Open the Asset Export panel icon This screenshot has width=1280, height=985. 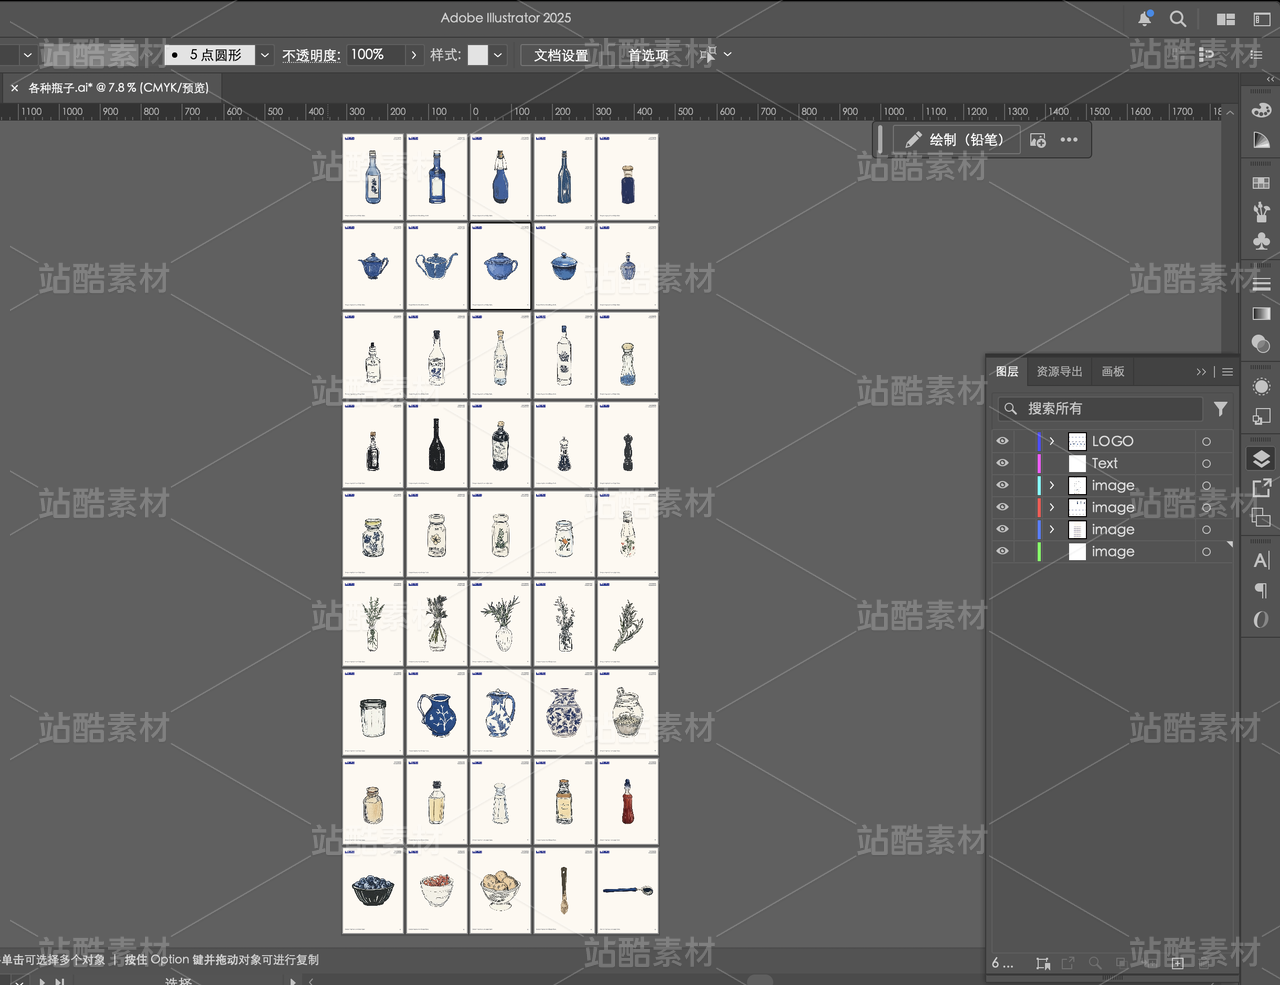point(1261,488)
